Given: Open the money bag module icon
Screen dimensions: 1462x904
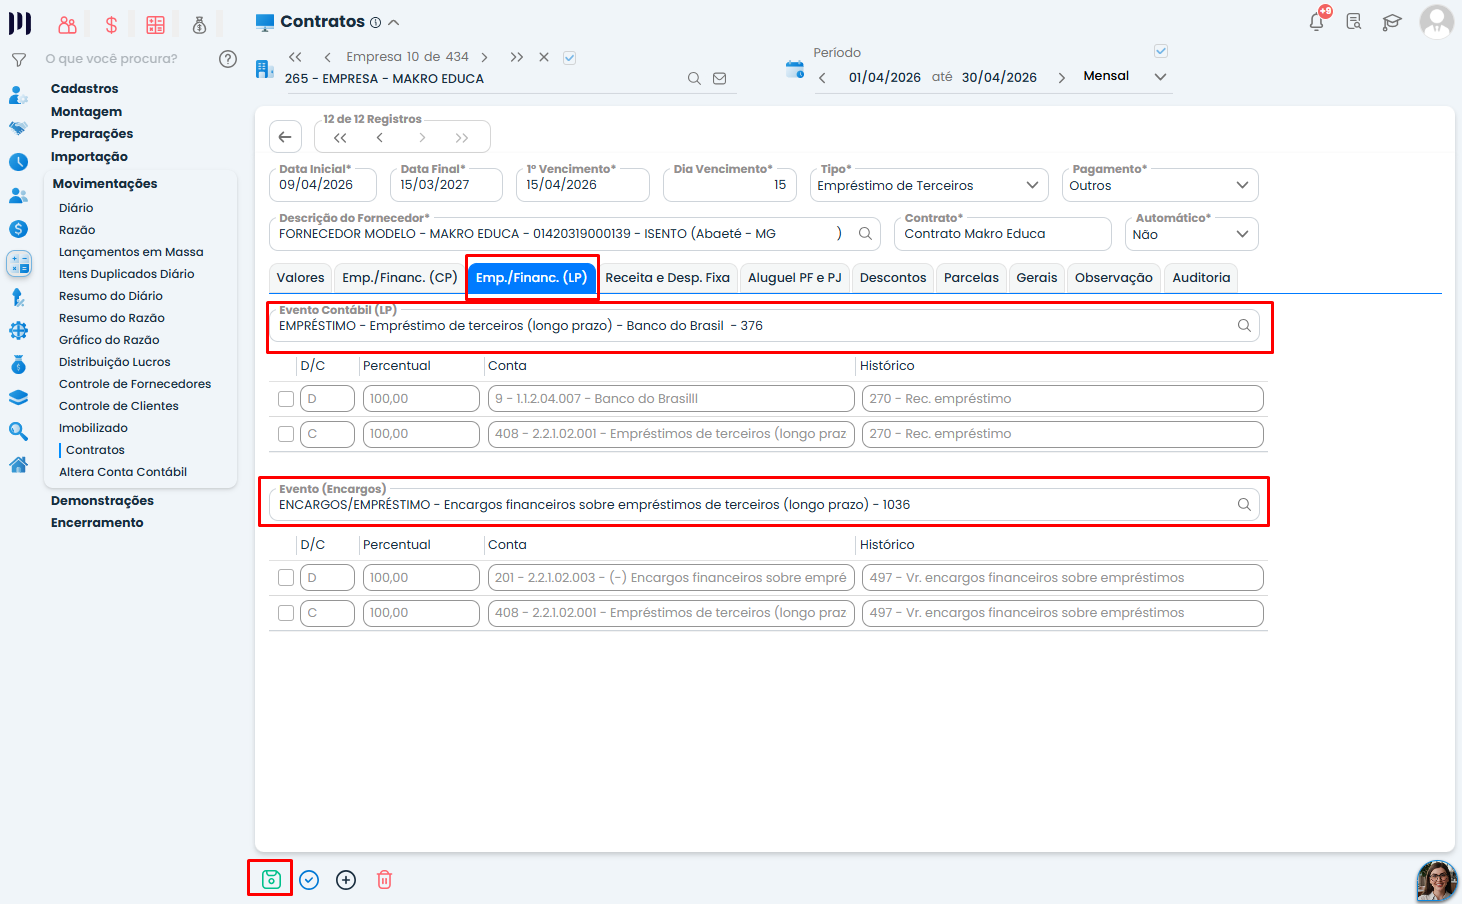Looking at the screenshot, I should pyautogui.click(x=199, y=25).
